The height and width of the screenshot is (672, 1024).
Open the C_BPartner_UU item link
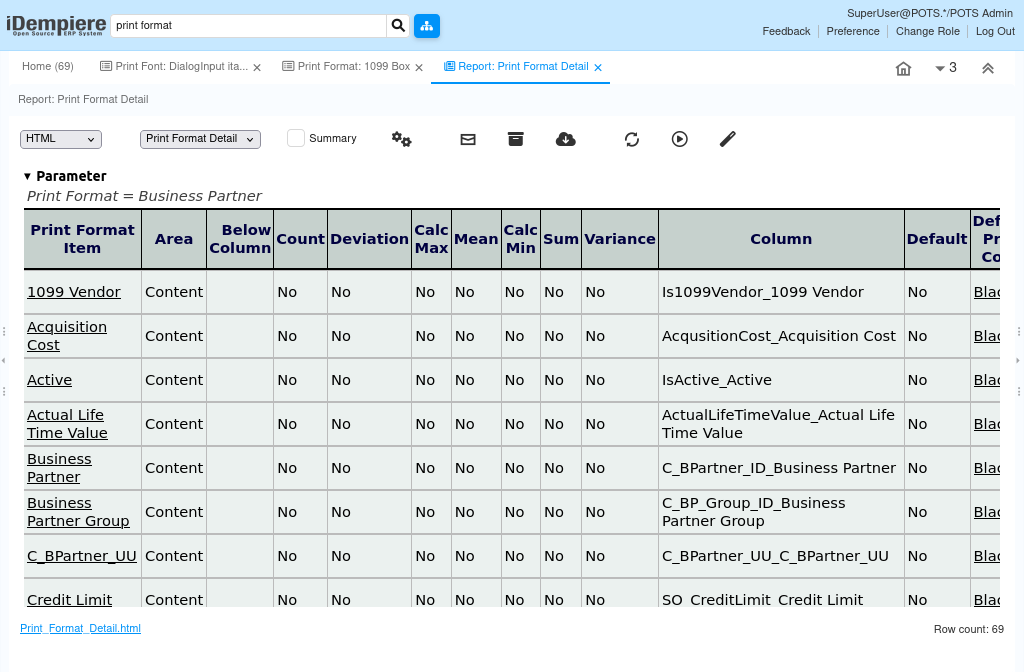pyautogui.click(x=82, y=556)
